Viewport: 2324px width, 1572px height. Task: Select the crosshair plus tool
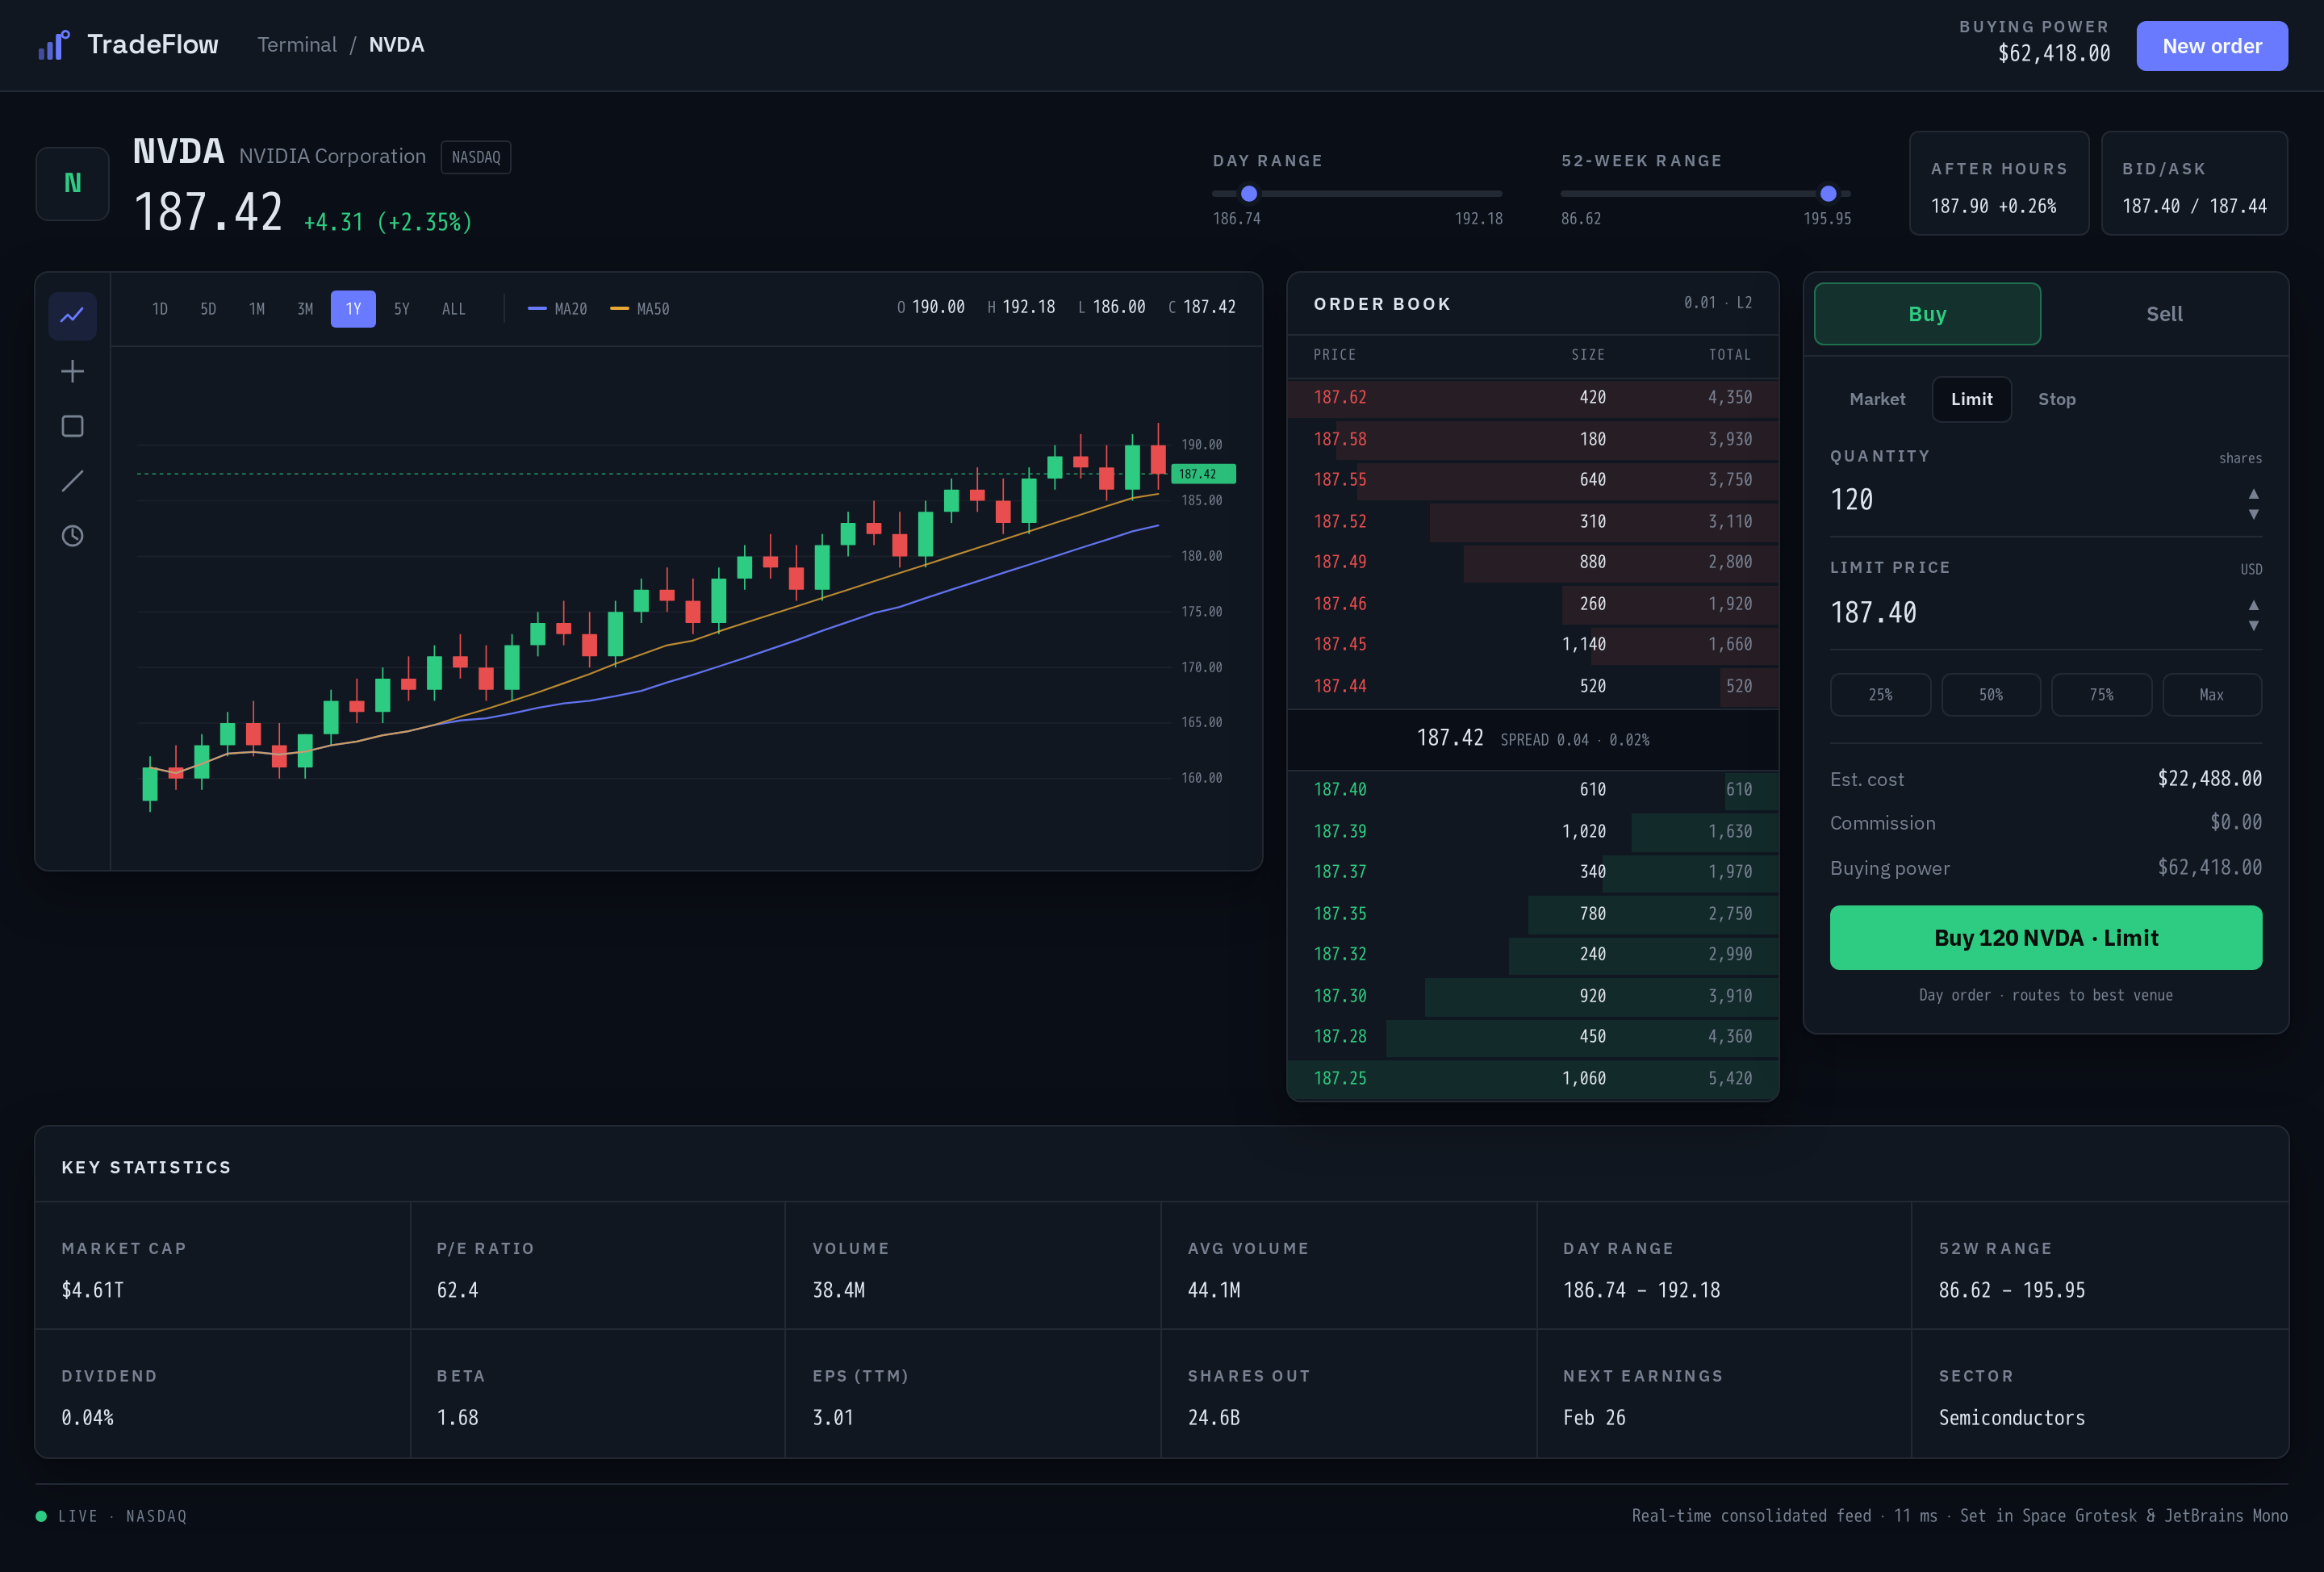pyautogui.click(x=72, y=372)
